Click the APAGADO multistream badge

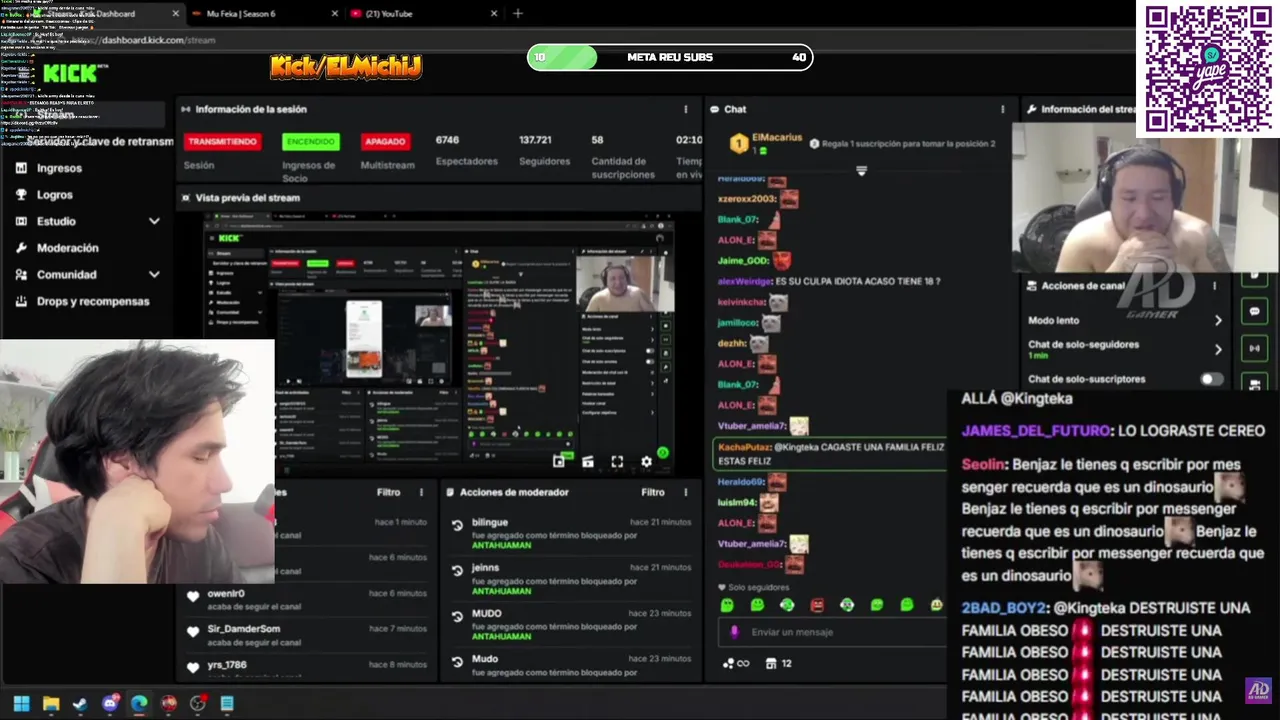pos(385,142)
